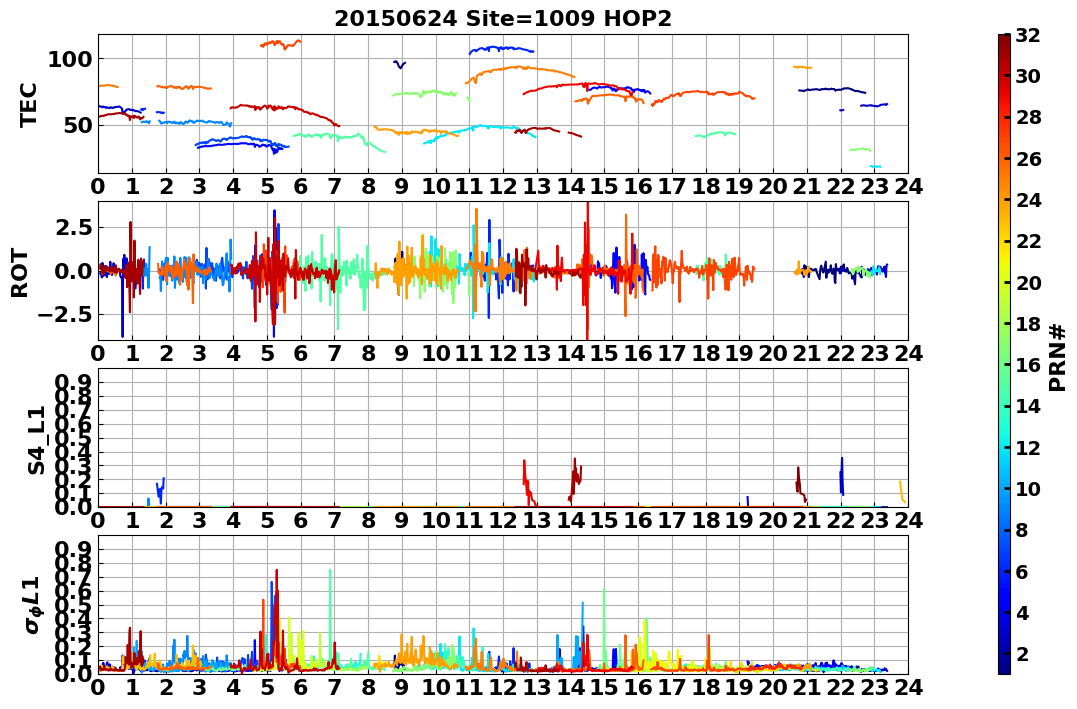Viewport: 1077px width, 709px height.
Task: Click the 50 tick on the TEC axis
Action: tap(77, 125)
